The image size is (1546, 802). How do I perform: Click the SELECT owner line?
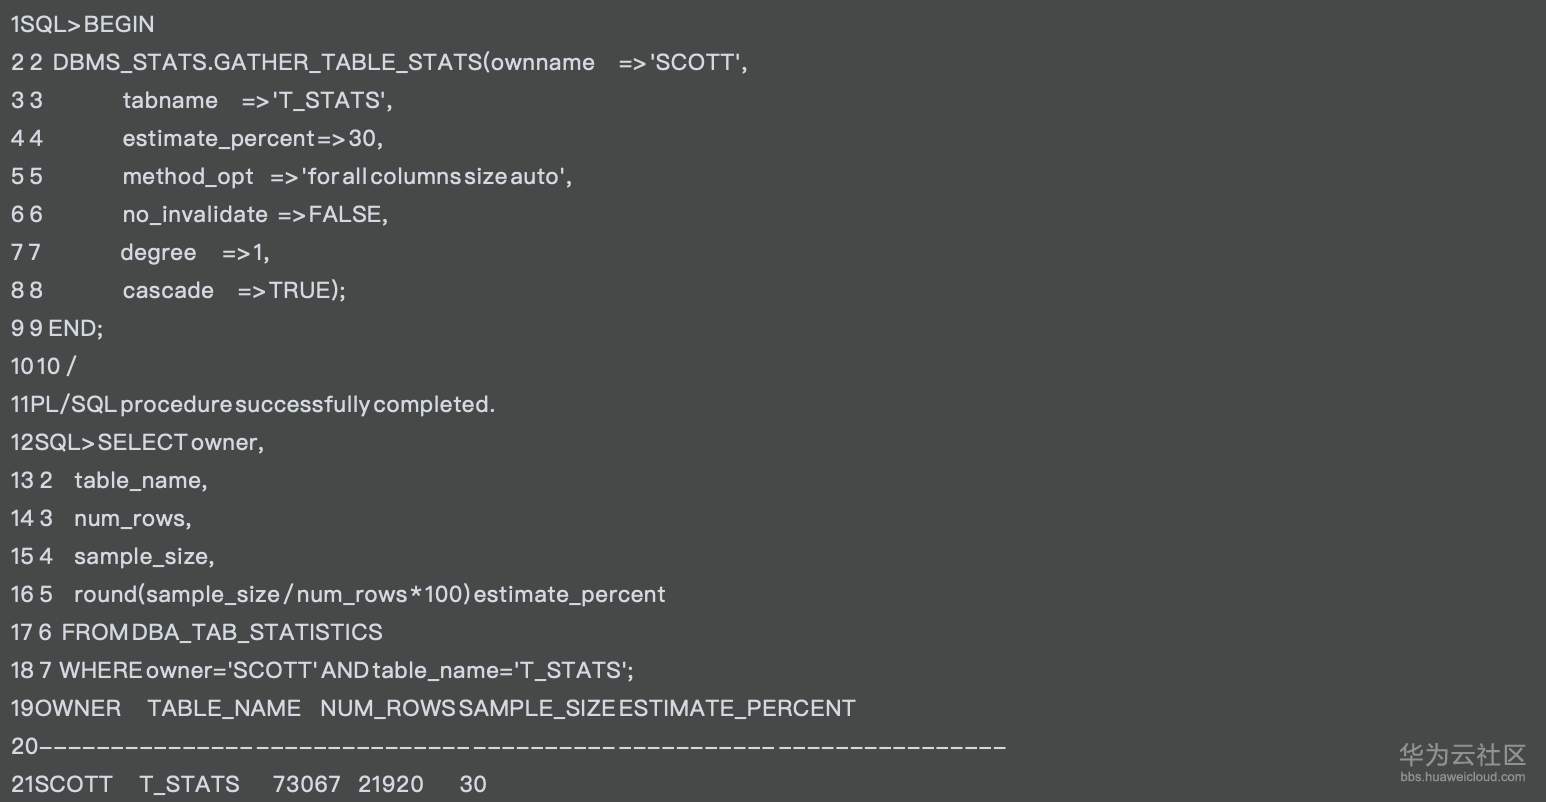click(180, 442)
